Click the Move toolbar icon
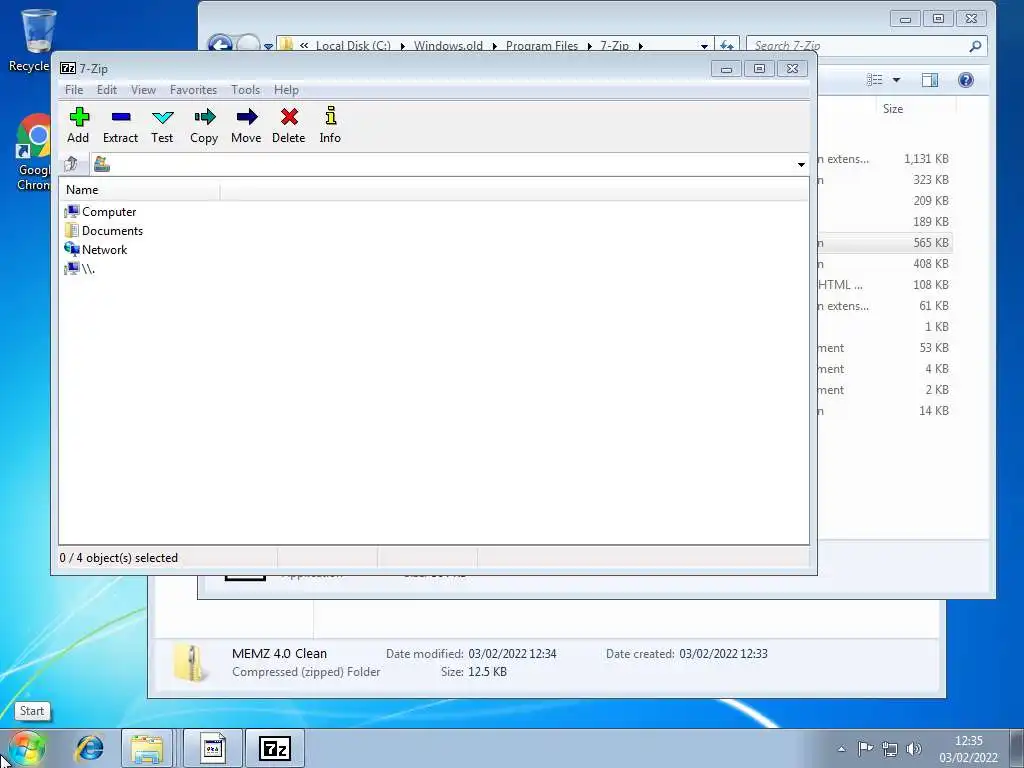Viewport: 1024px width, 768px height. point(246,125)
